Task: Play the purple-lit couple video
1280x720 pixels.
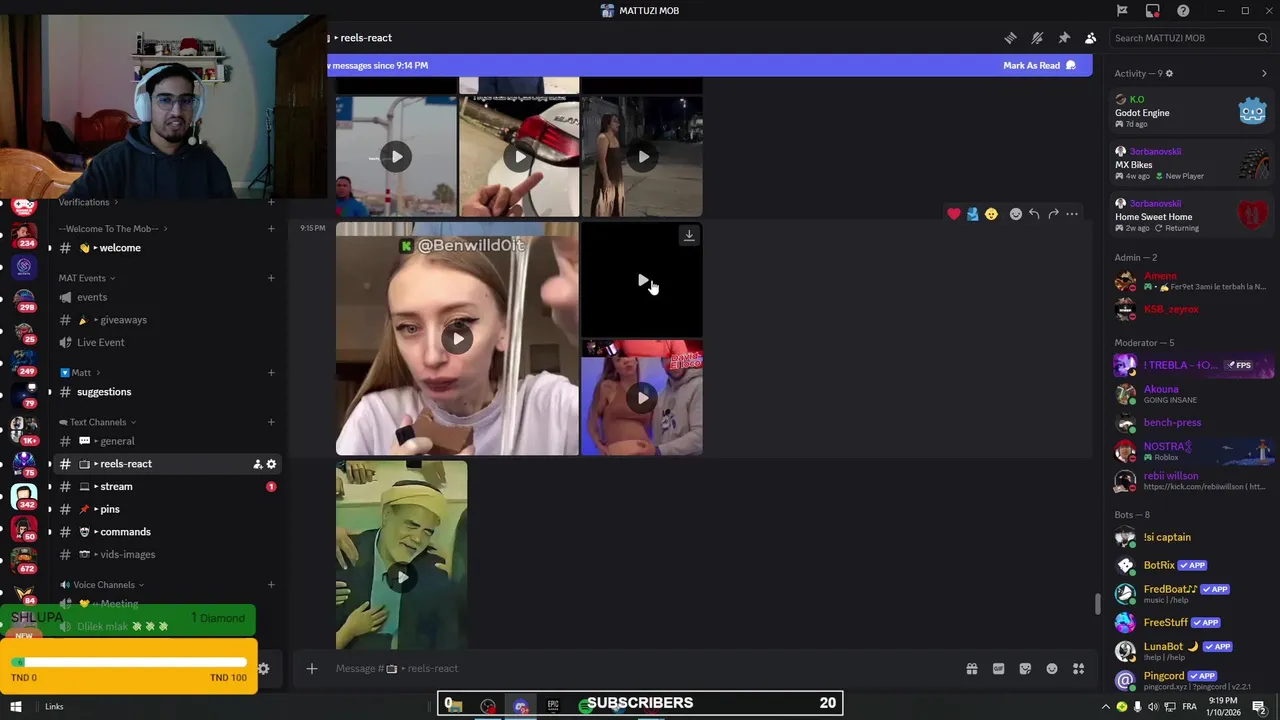Action: tap(642, 398)
